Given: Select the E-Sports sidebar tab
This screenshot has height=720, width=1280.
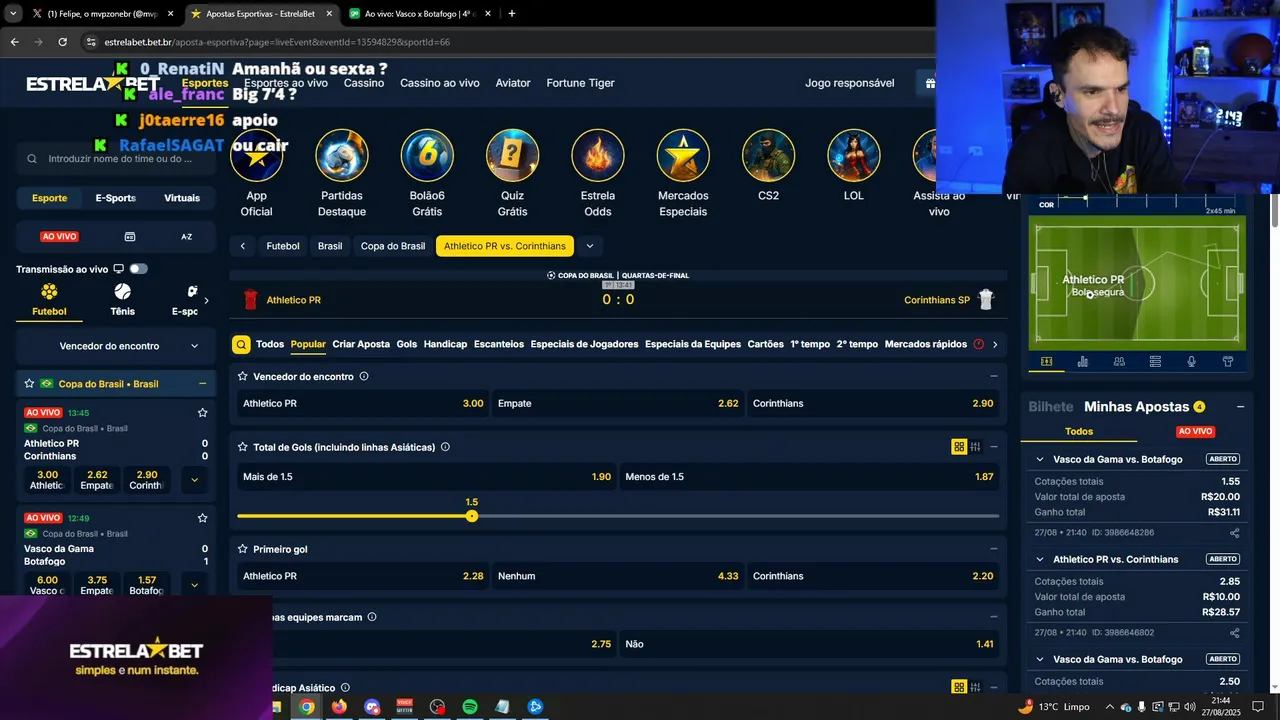Looking at the screenshot, I should point(116,198).
